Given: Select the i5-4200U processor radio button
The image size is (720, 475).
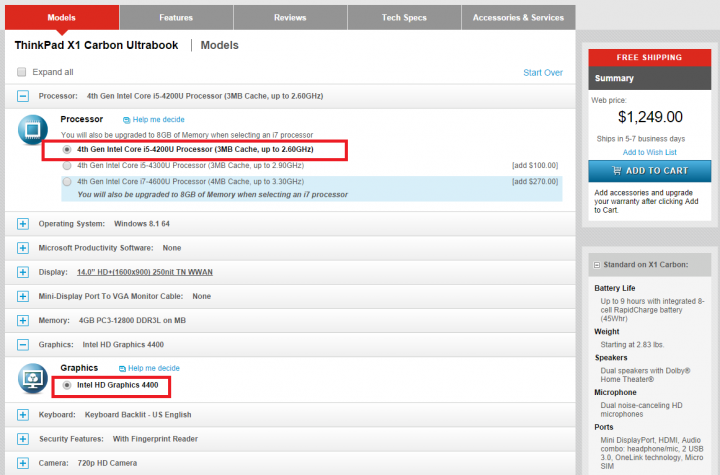Looking at the screenshot, I should point(67,150).
